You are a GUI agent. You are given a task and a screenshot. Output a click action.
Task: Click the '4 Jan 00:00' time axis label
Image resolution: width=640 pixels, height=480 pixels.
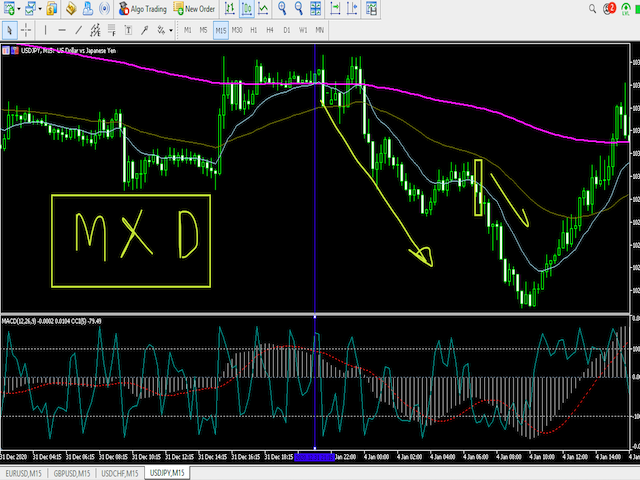376,457
